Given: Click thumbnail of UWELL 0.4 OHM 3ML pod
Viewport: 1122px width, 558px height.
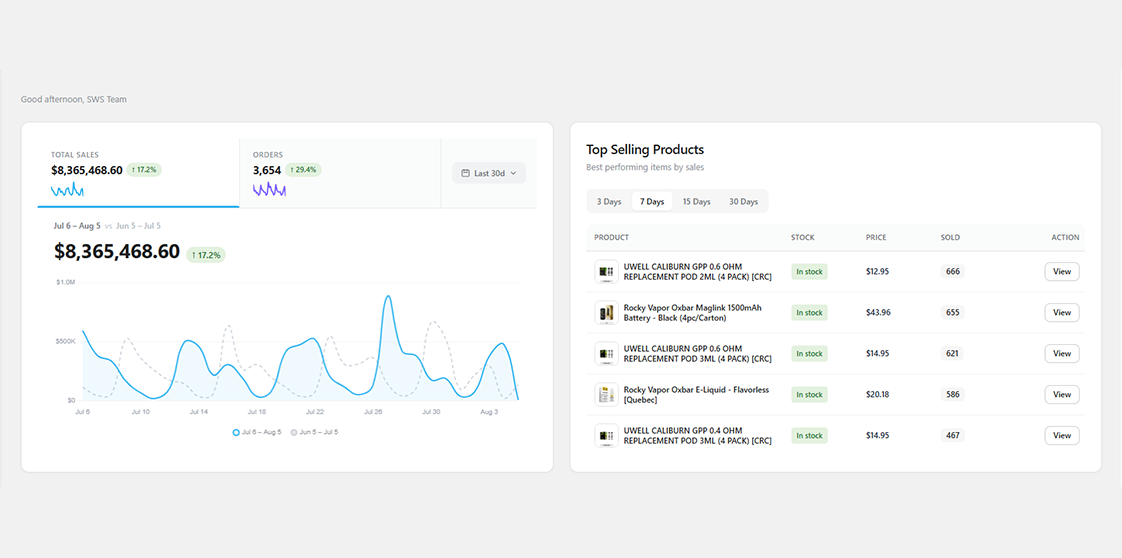Looking at the screenshot, I should [x=607, y=436].
